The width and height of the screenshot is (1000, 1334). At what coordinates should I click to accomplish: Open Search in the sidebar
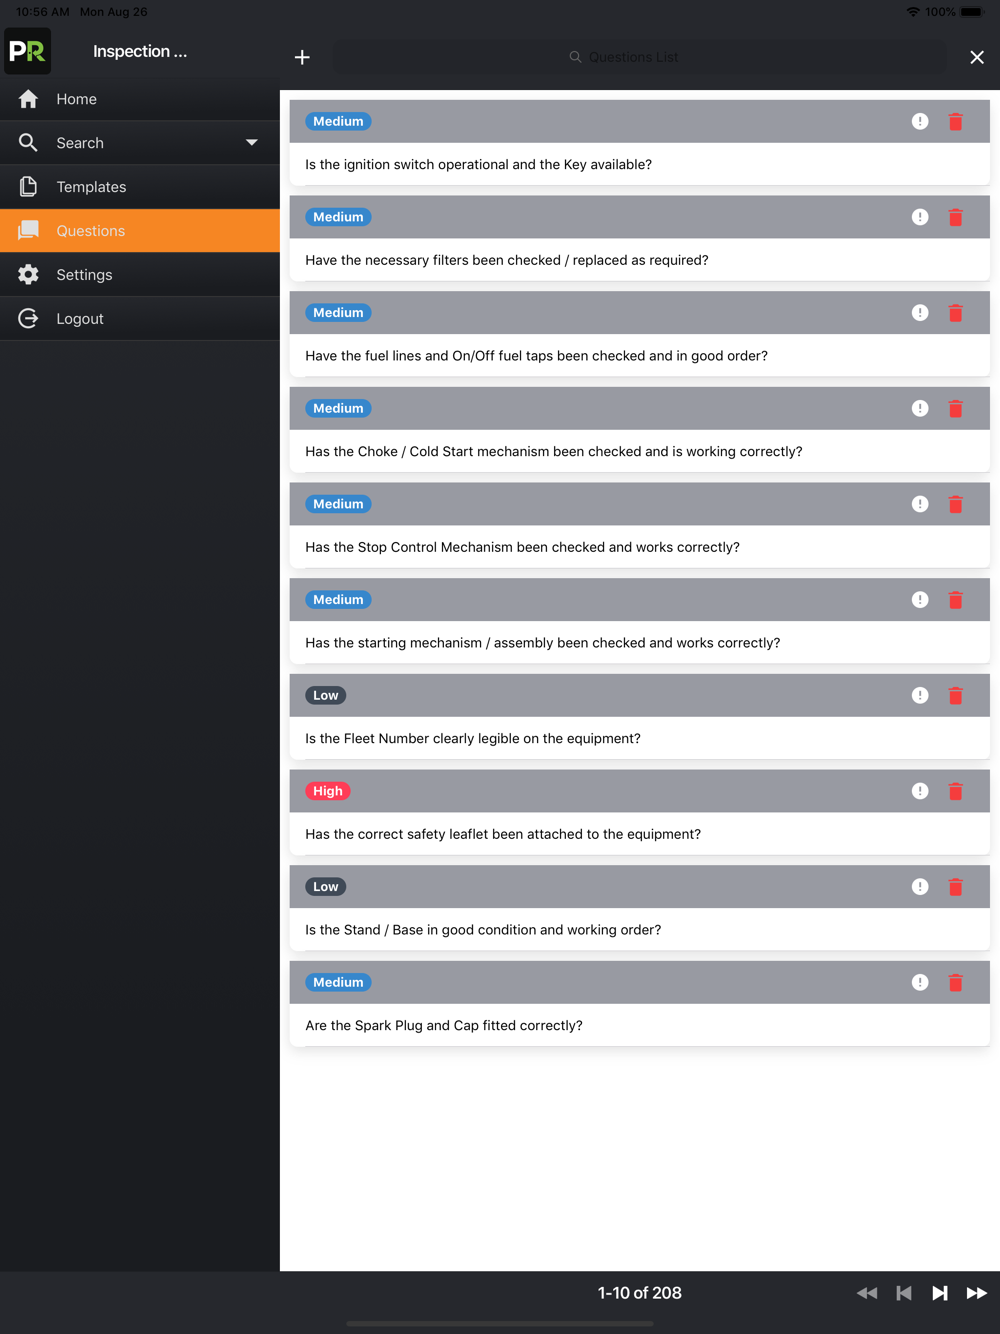(140, 143)
